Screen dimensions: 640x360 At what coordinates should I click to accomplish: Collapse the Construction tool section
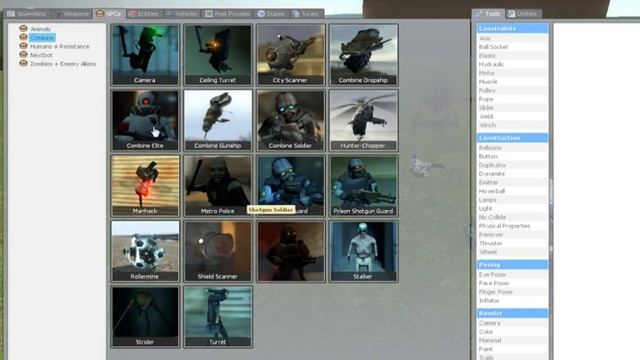click(x=512, y=138)
